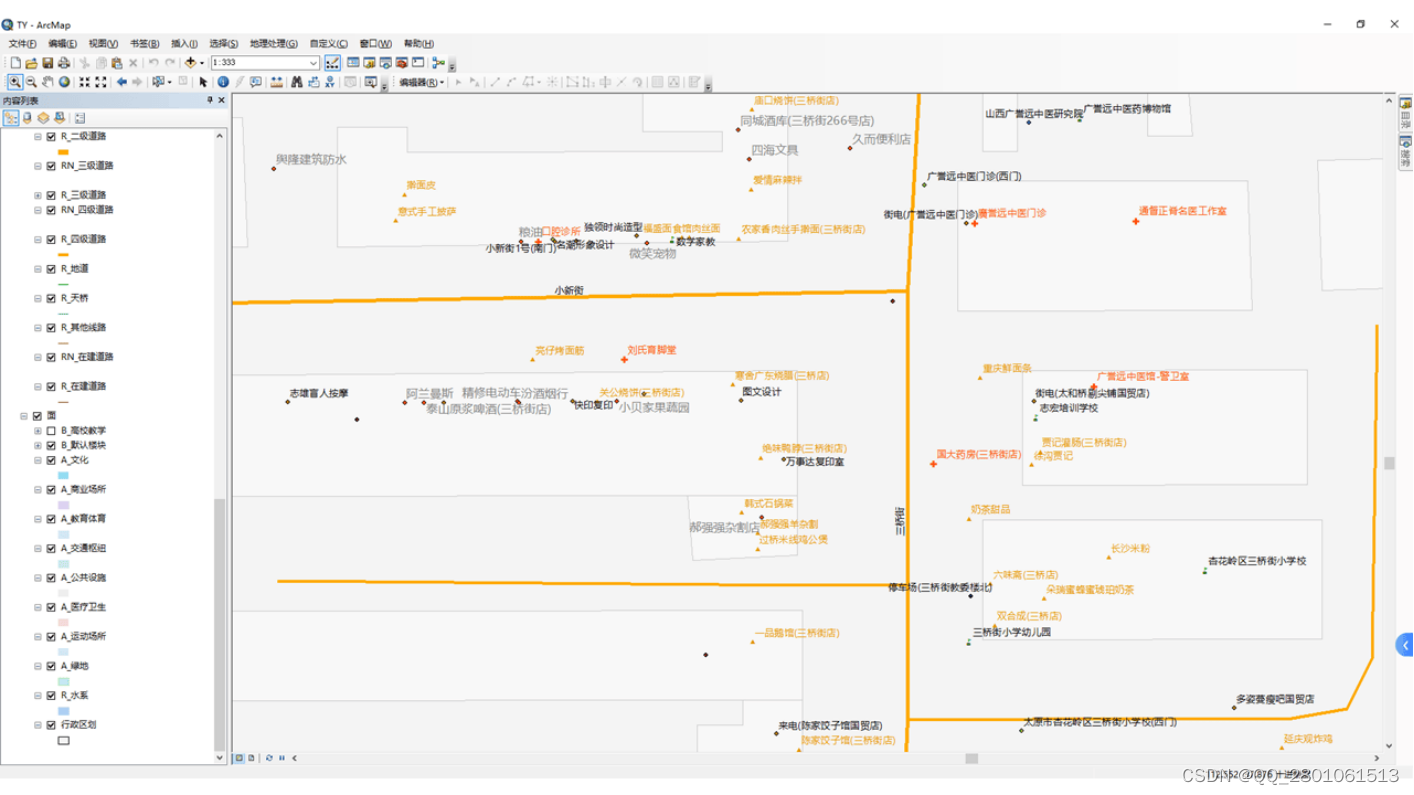The image size is (1414, 795).
Task: Uncheck the R_天桥 layer
Action: pos(51,298)
